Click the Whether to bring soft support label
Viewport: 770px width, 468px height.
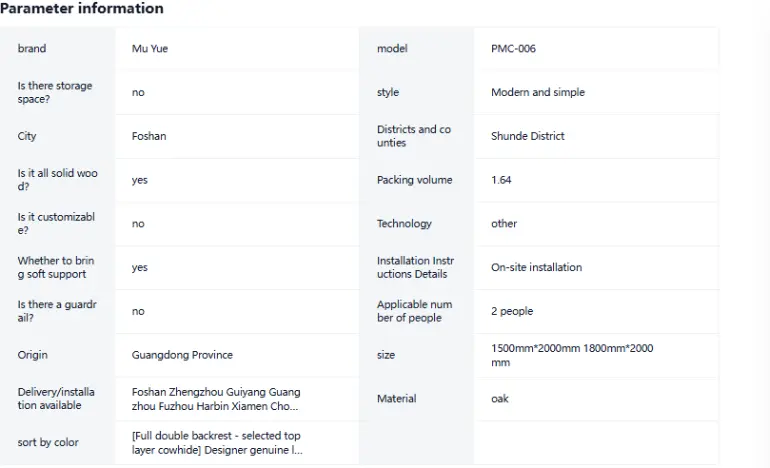(56, 267)
